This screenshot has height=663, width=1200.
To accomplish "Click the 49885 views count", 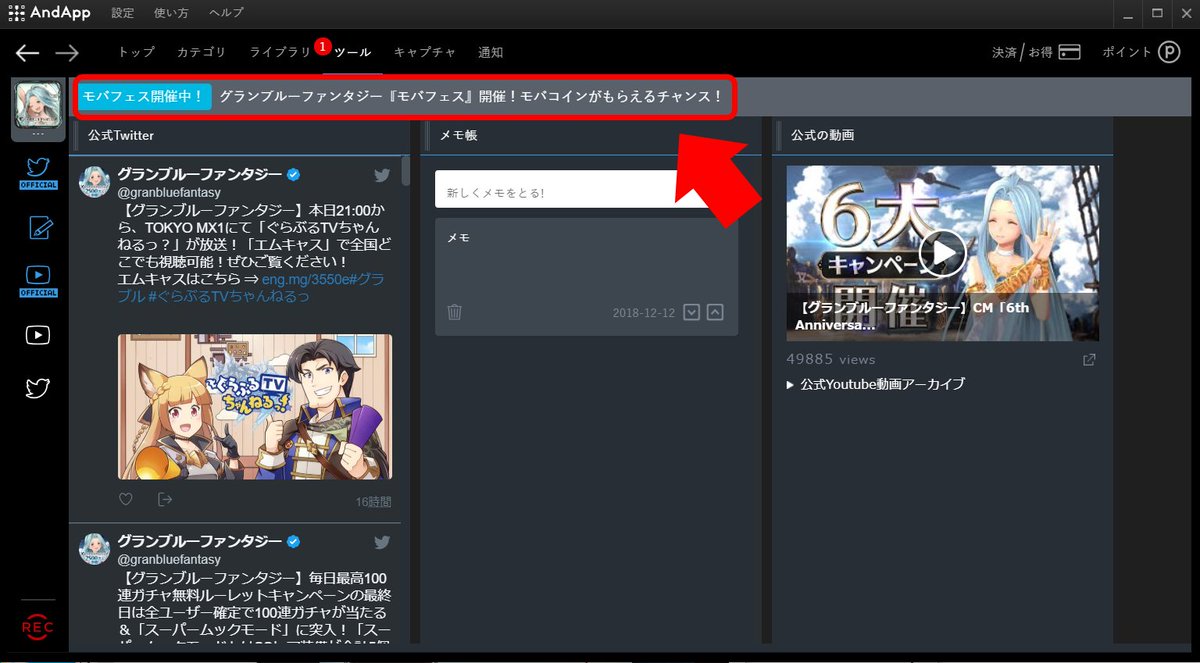I will (830, 359).
